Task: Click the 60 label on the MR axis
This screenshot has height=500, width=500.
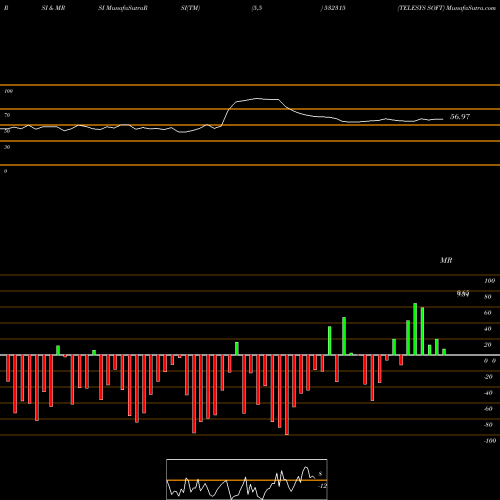Action: click(488, 313)
